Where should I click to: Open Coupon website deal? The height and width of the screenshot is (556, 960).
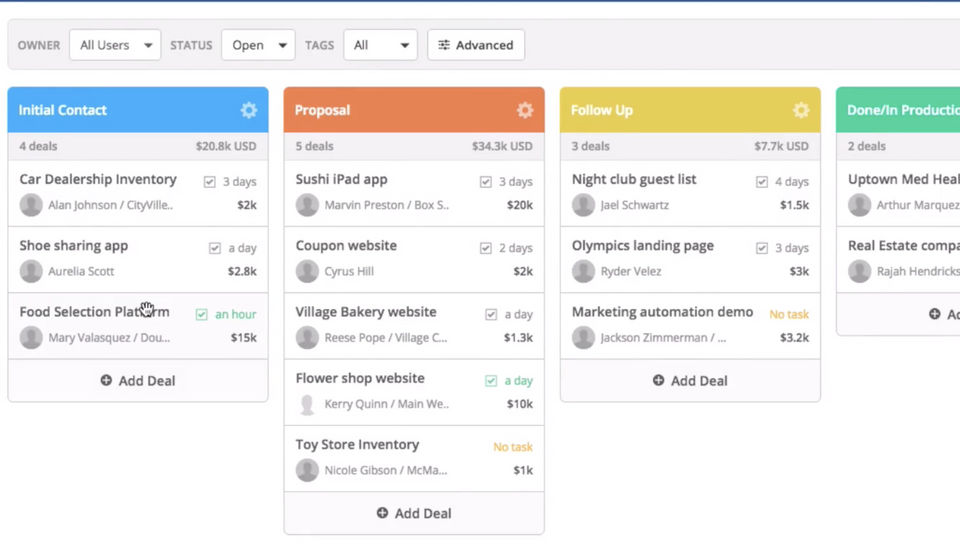tap(346, 246)
